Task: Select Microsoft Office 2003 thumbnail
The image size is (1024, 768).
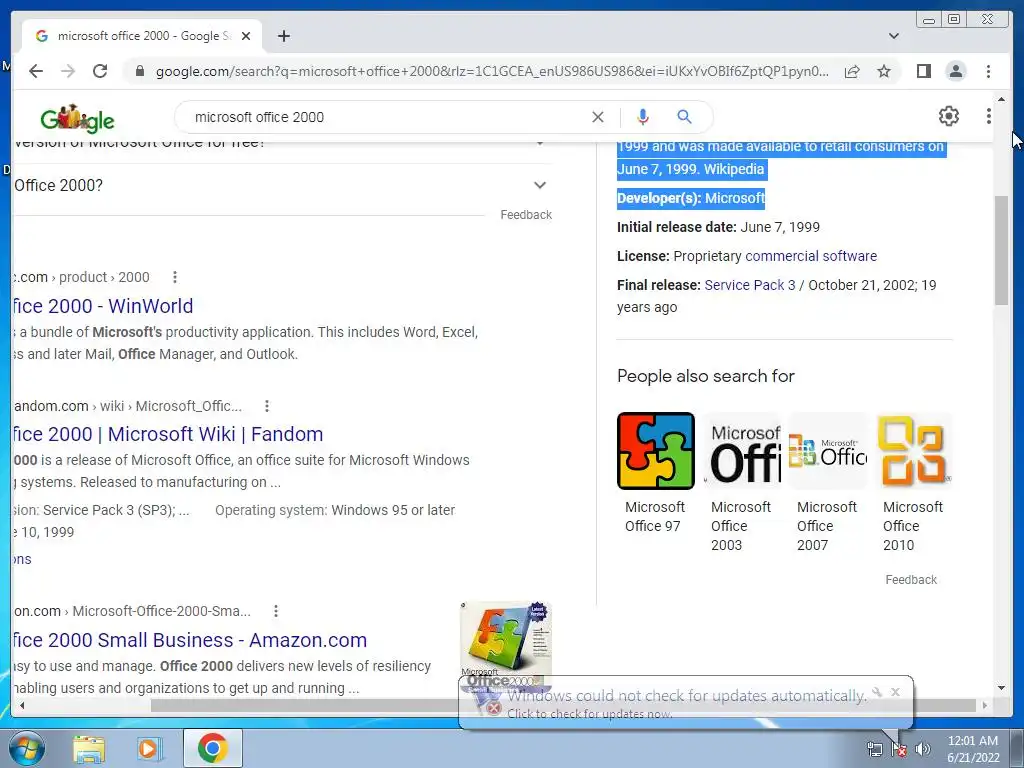Action: click(x=742, y=451)
